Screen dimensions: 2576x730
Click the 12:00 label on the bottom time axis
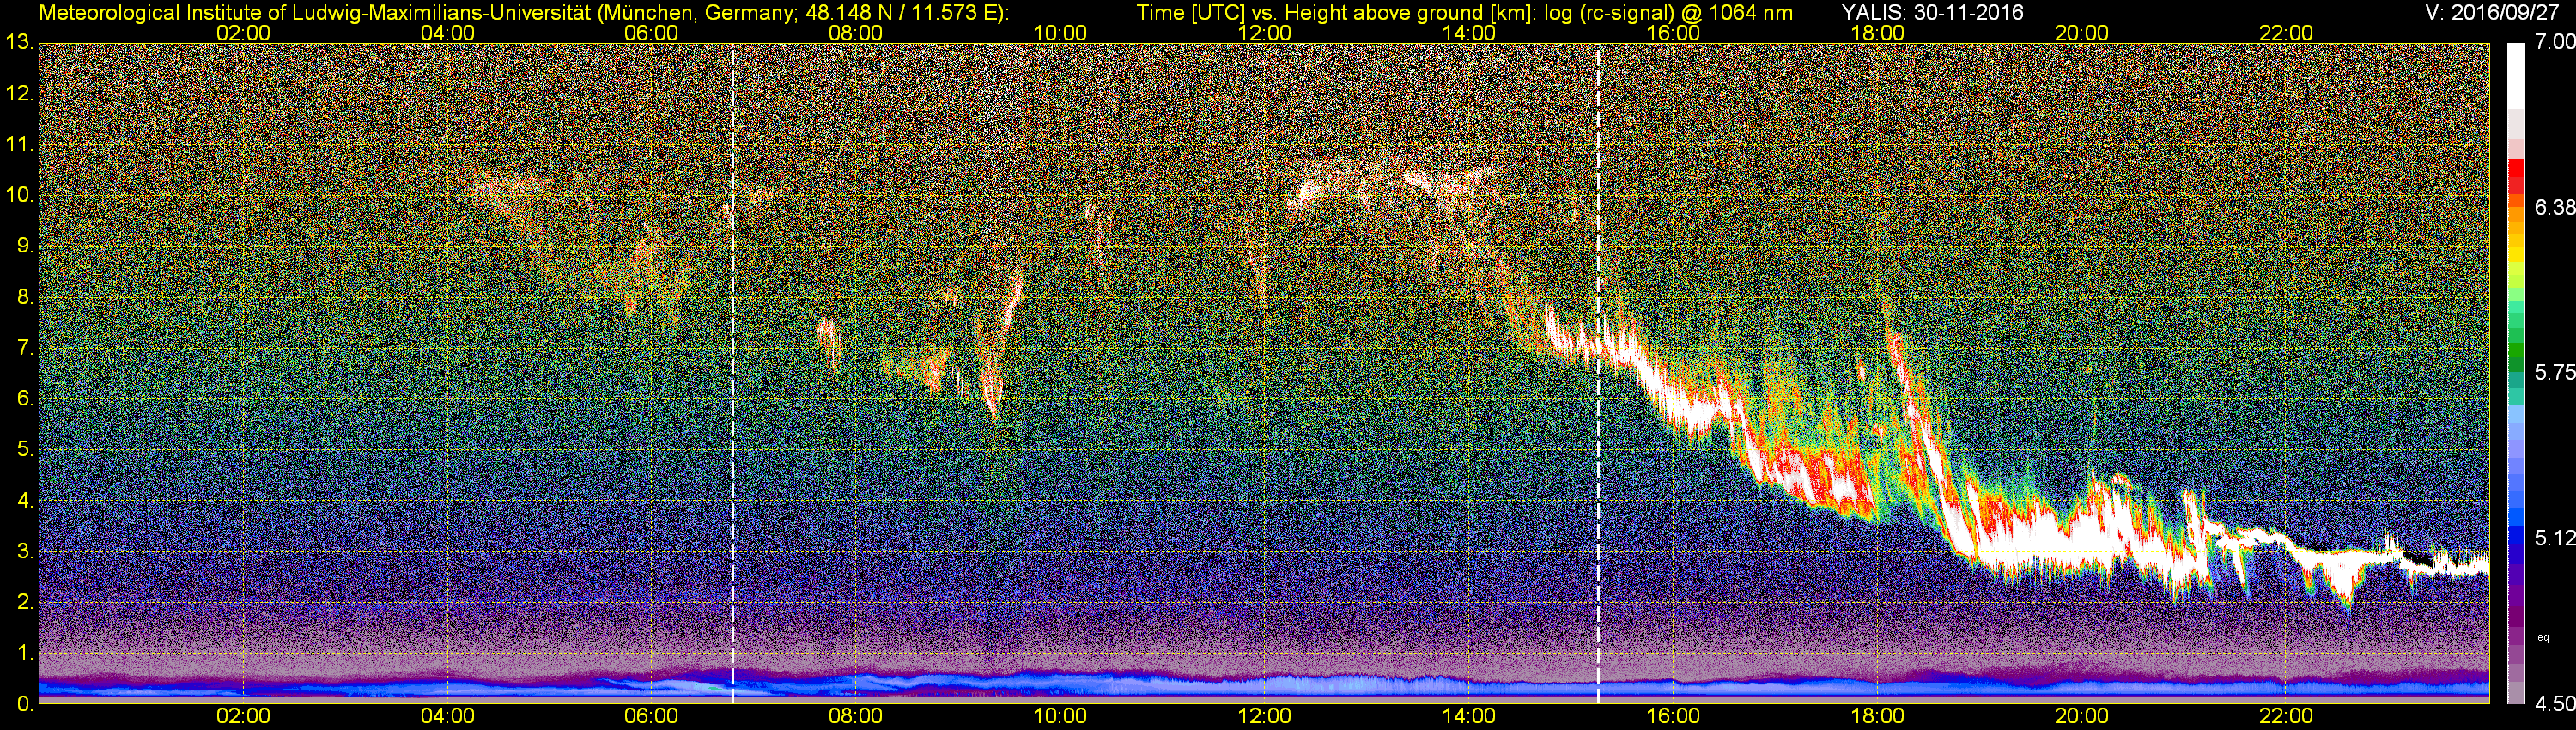point(1264,716)
